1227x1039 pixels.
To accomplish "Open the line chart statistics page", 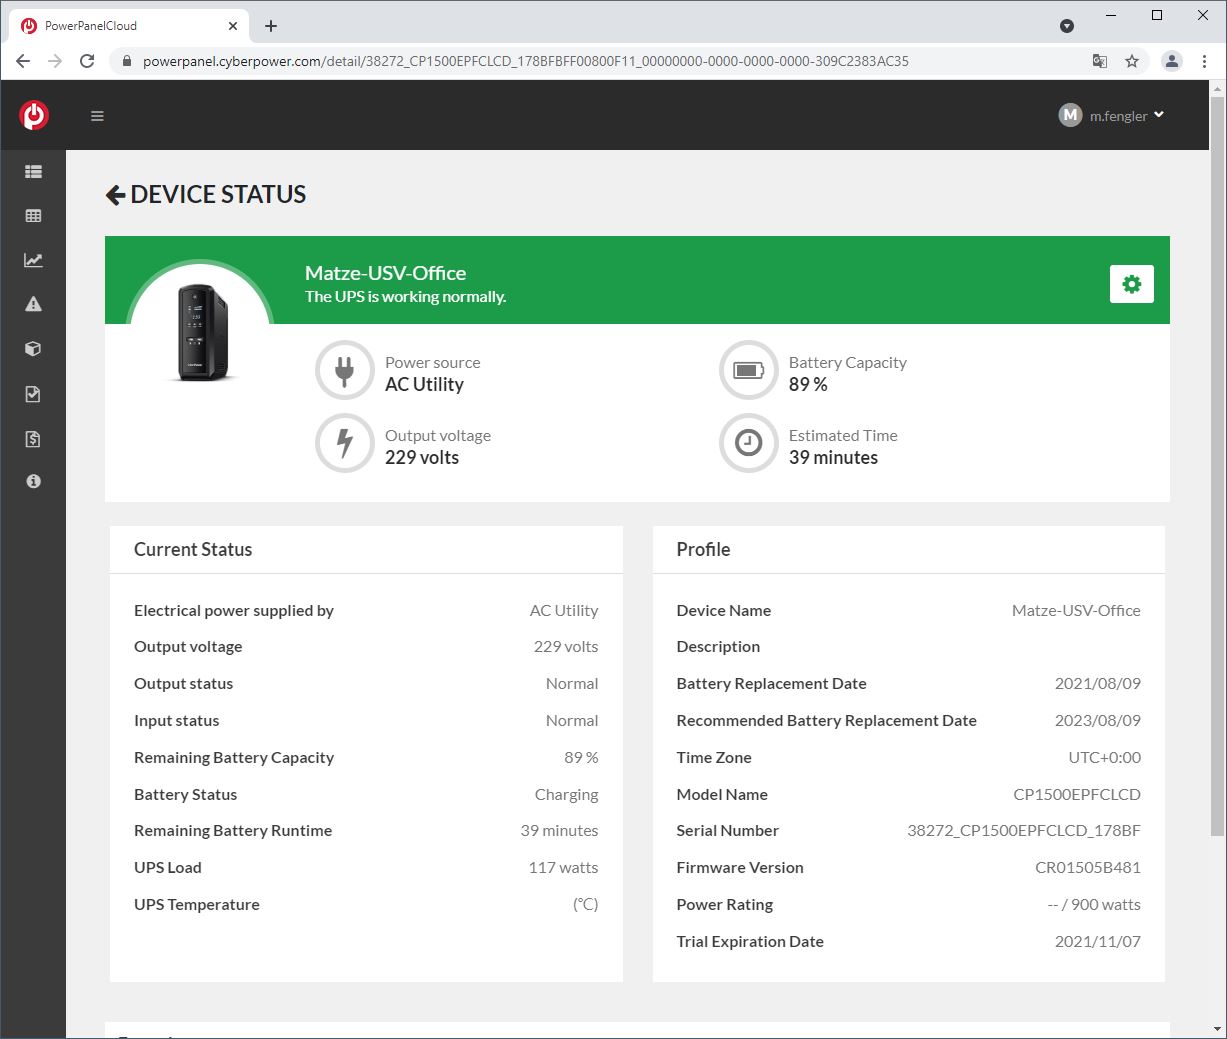I will [33, 260].
